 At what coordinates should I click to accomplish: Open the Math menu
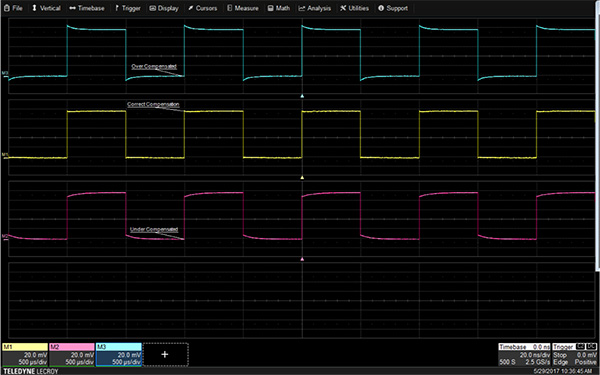click(279, 8)
